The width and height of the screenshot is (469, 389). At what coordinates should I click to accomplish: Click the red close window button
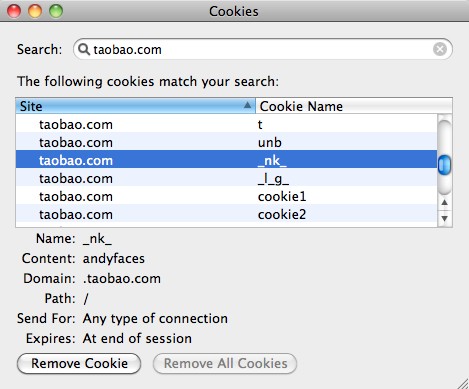(x=14, y=11)
